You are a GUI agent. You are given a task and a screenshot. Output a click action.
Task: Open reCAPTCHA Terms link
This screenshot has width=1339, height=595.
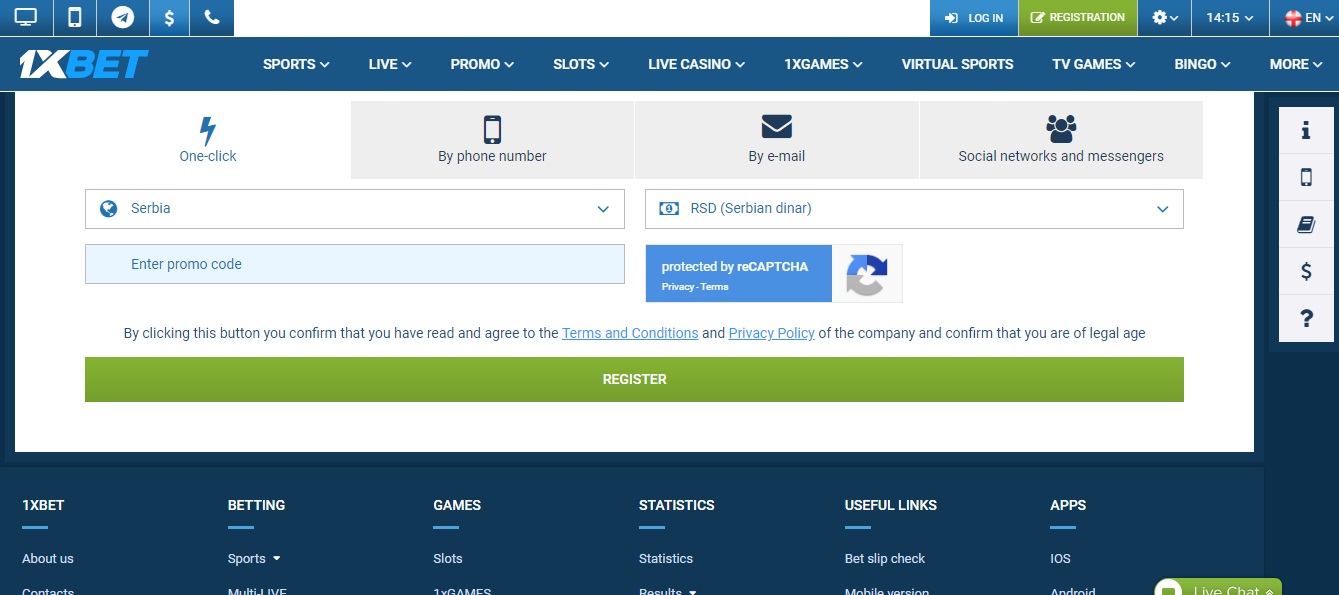[x=714, y=287]
